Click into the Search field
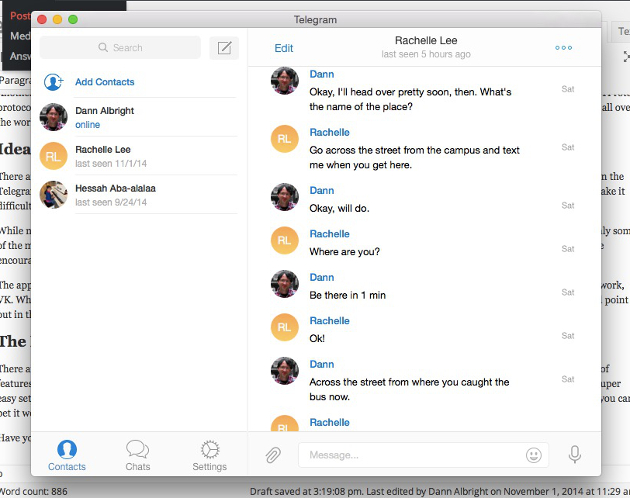 pos(120,48)
